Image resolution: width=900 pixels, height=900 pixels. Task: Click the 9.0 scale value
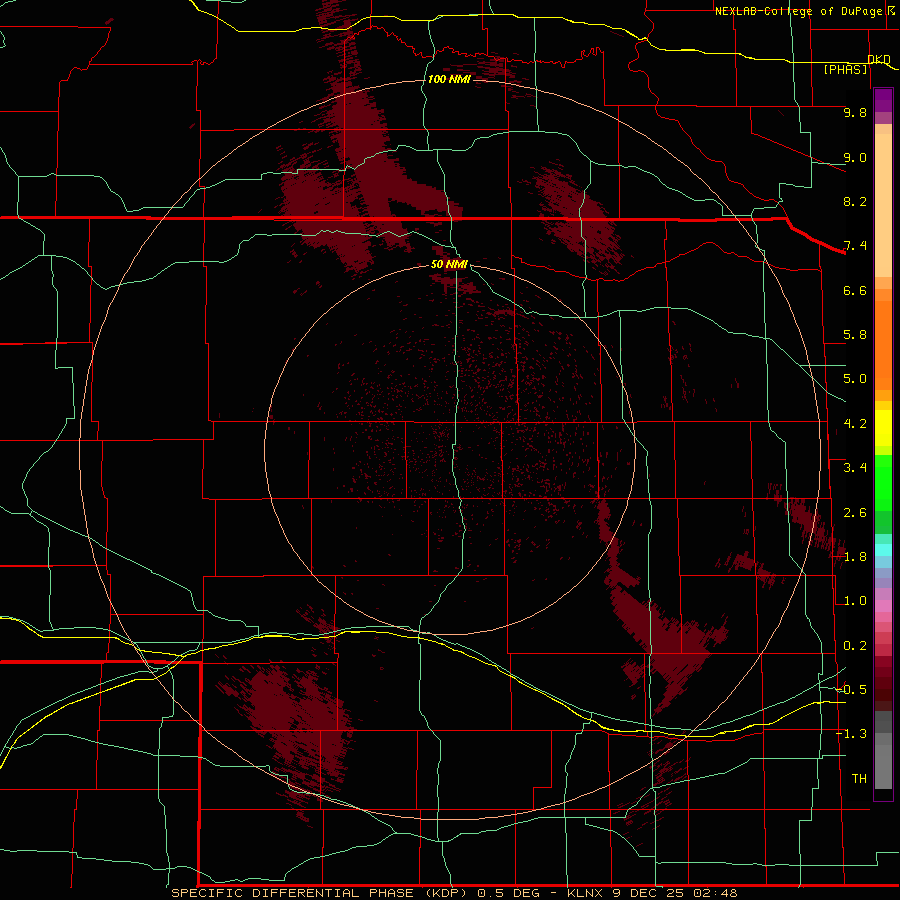pyautogui.click(x=855, y=157)
